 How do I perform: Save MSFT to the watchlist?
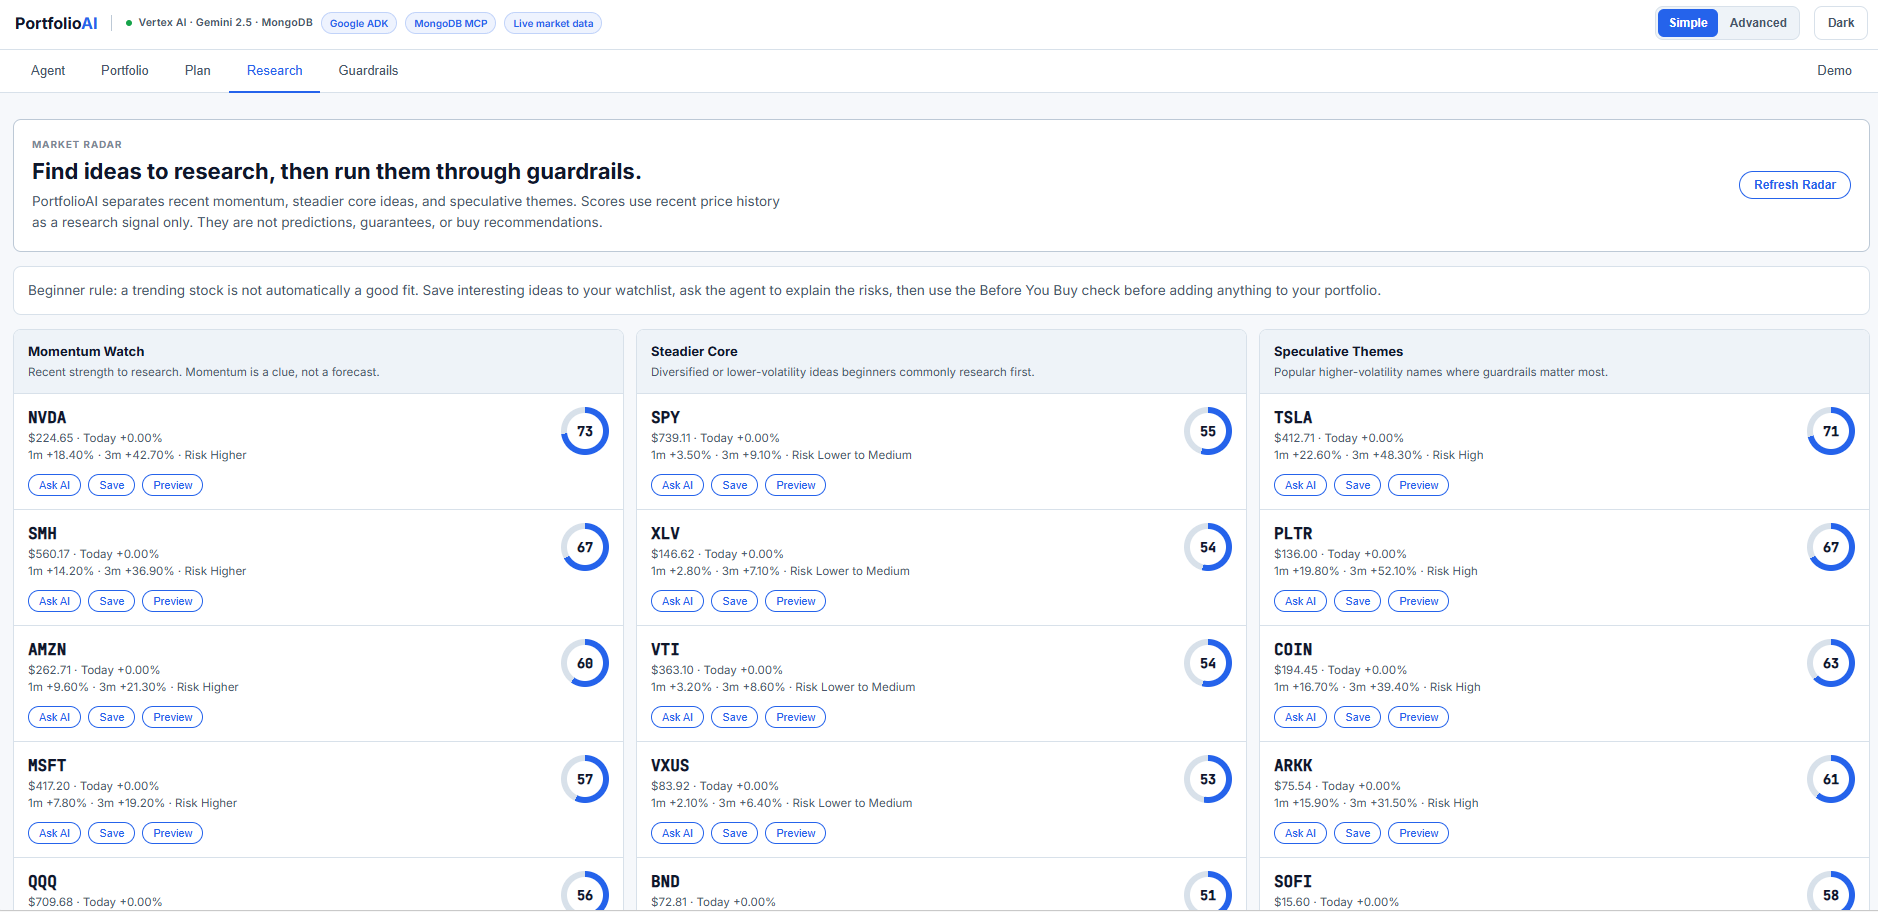(112, 833)
